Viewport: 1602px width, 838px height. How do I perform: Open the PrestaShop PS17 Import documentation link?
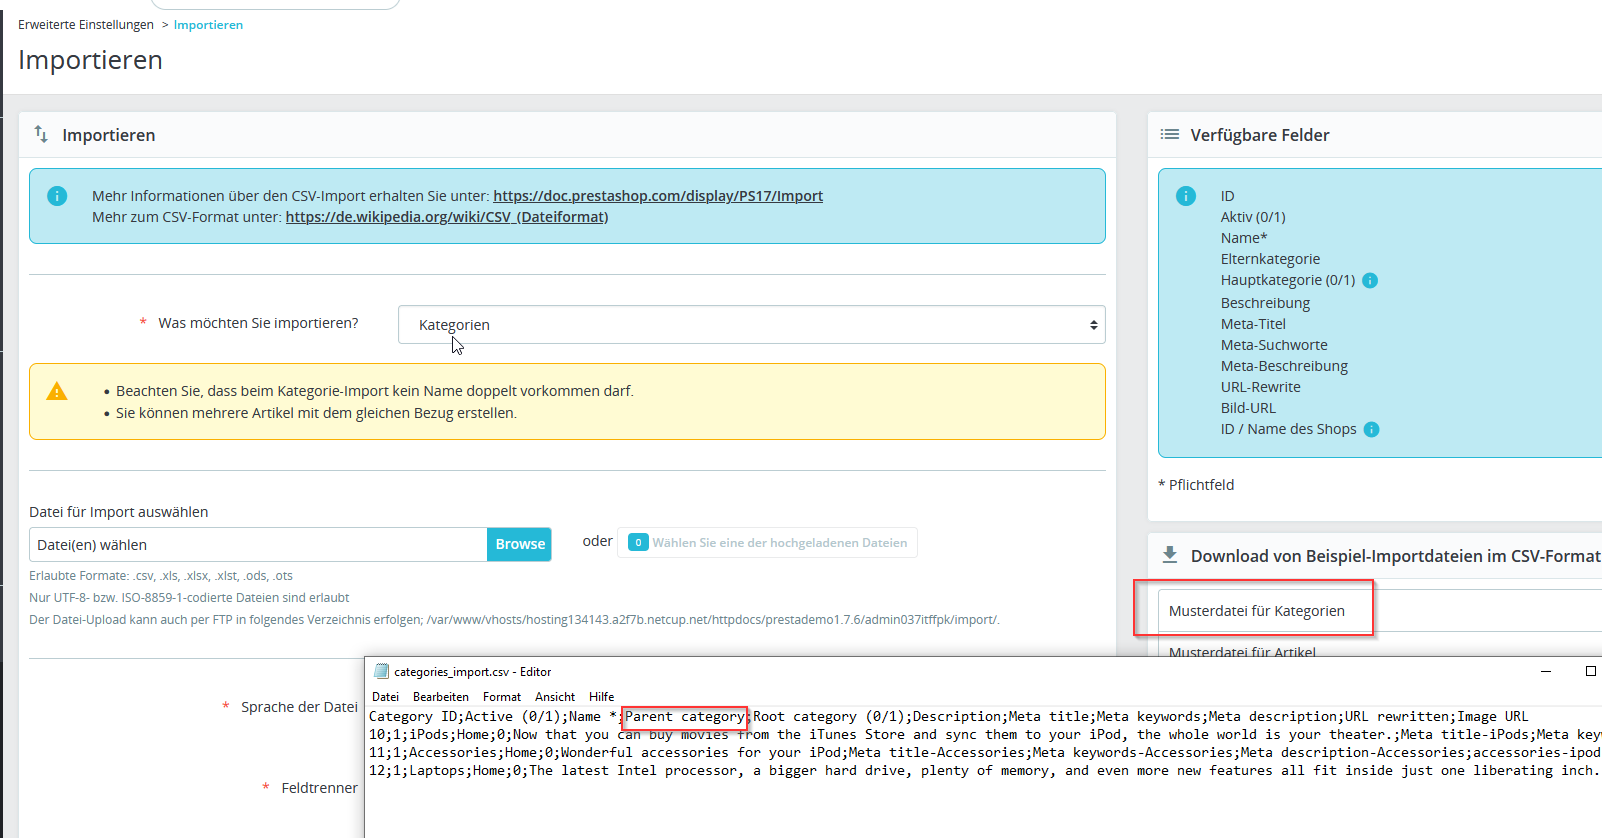click(x=658, y=196)
